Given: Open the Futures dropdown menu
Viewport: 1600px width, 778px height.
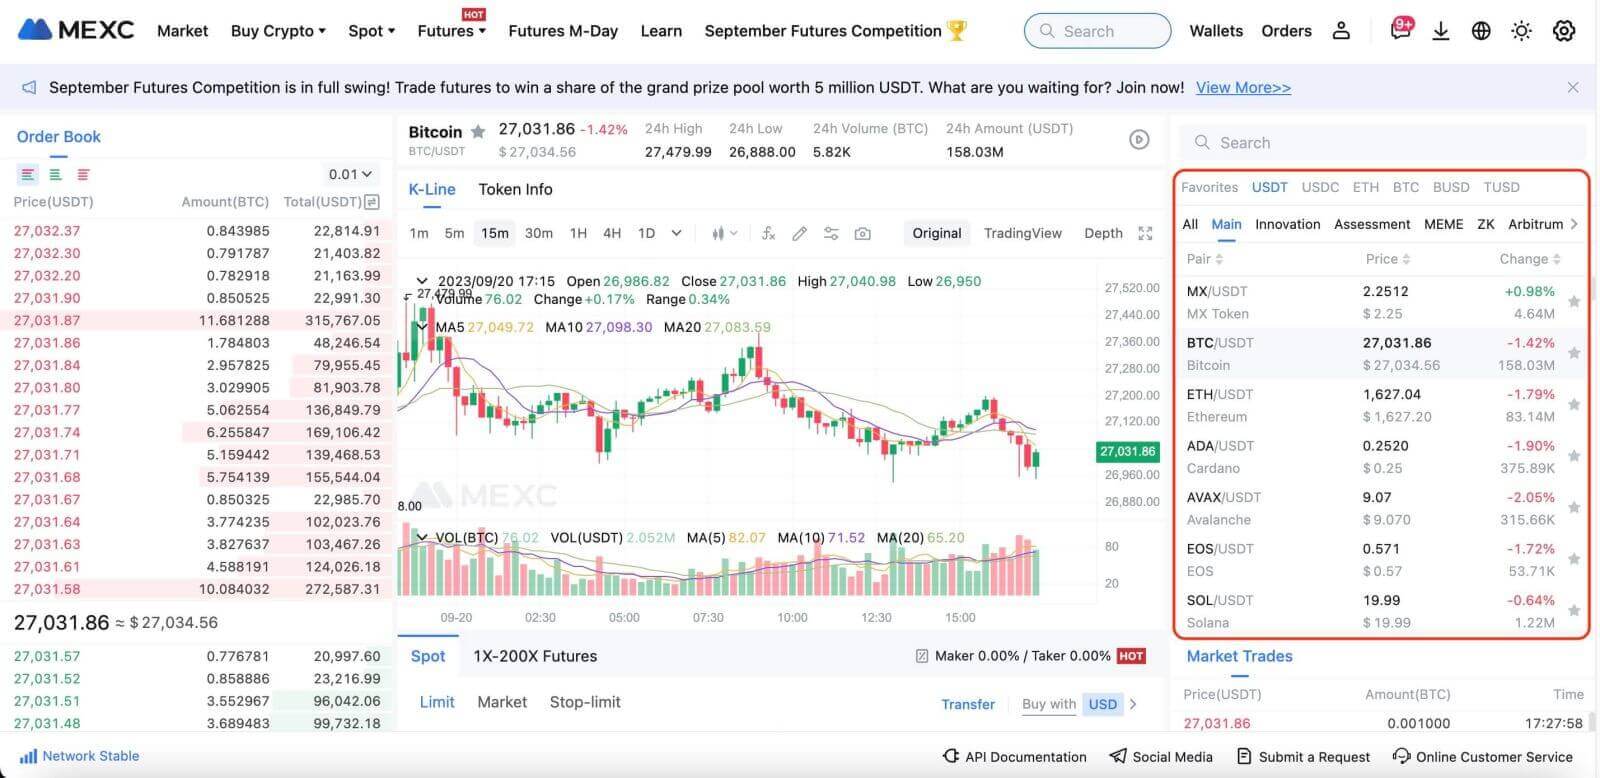Looking at the screenshot, I should (x=451, y=31).
